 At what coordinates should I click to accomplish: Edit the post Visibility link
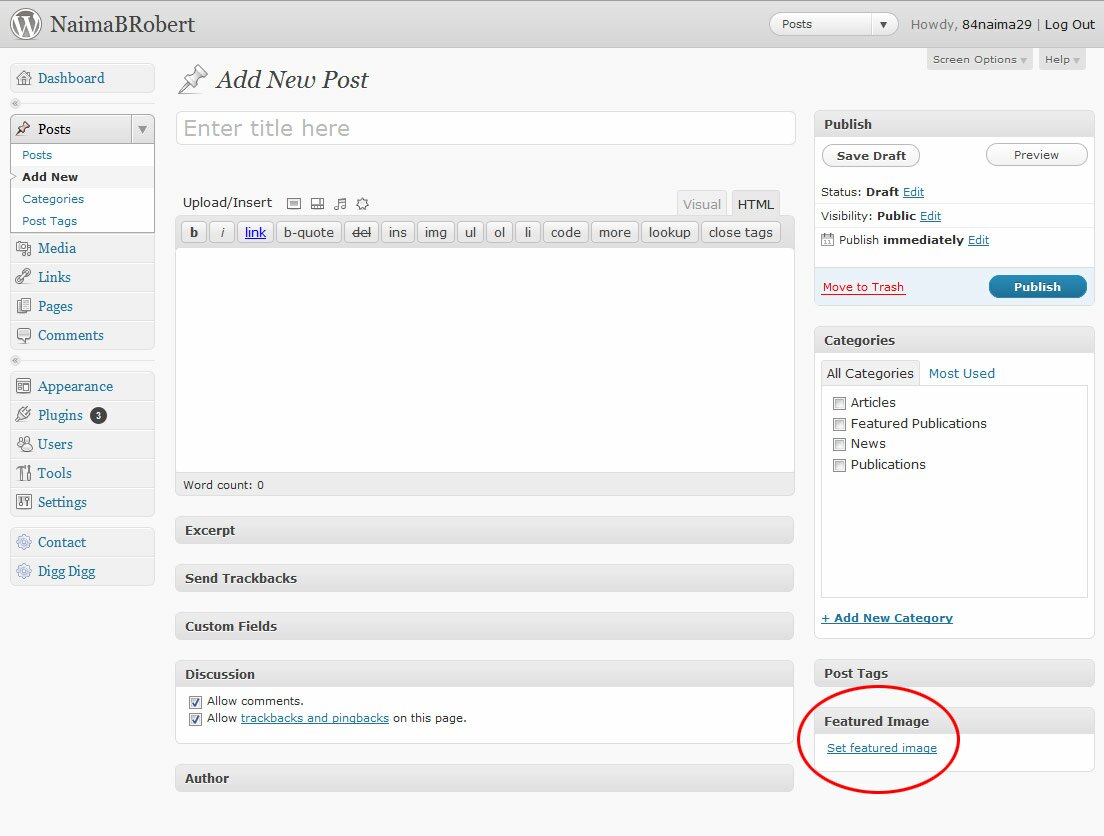coord(930,216)
